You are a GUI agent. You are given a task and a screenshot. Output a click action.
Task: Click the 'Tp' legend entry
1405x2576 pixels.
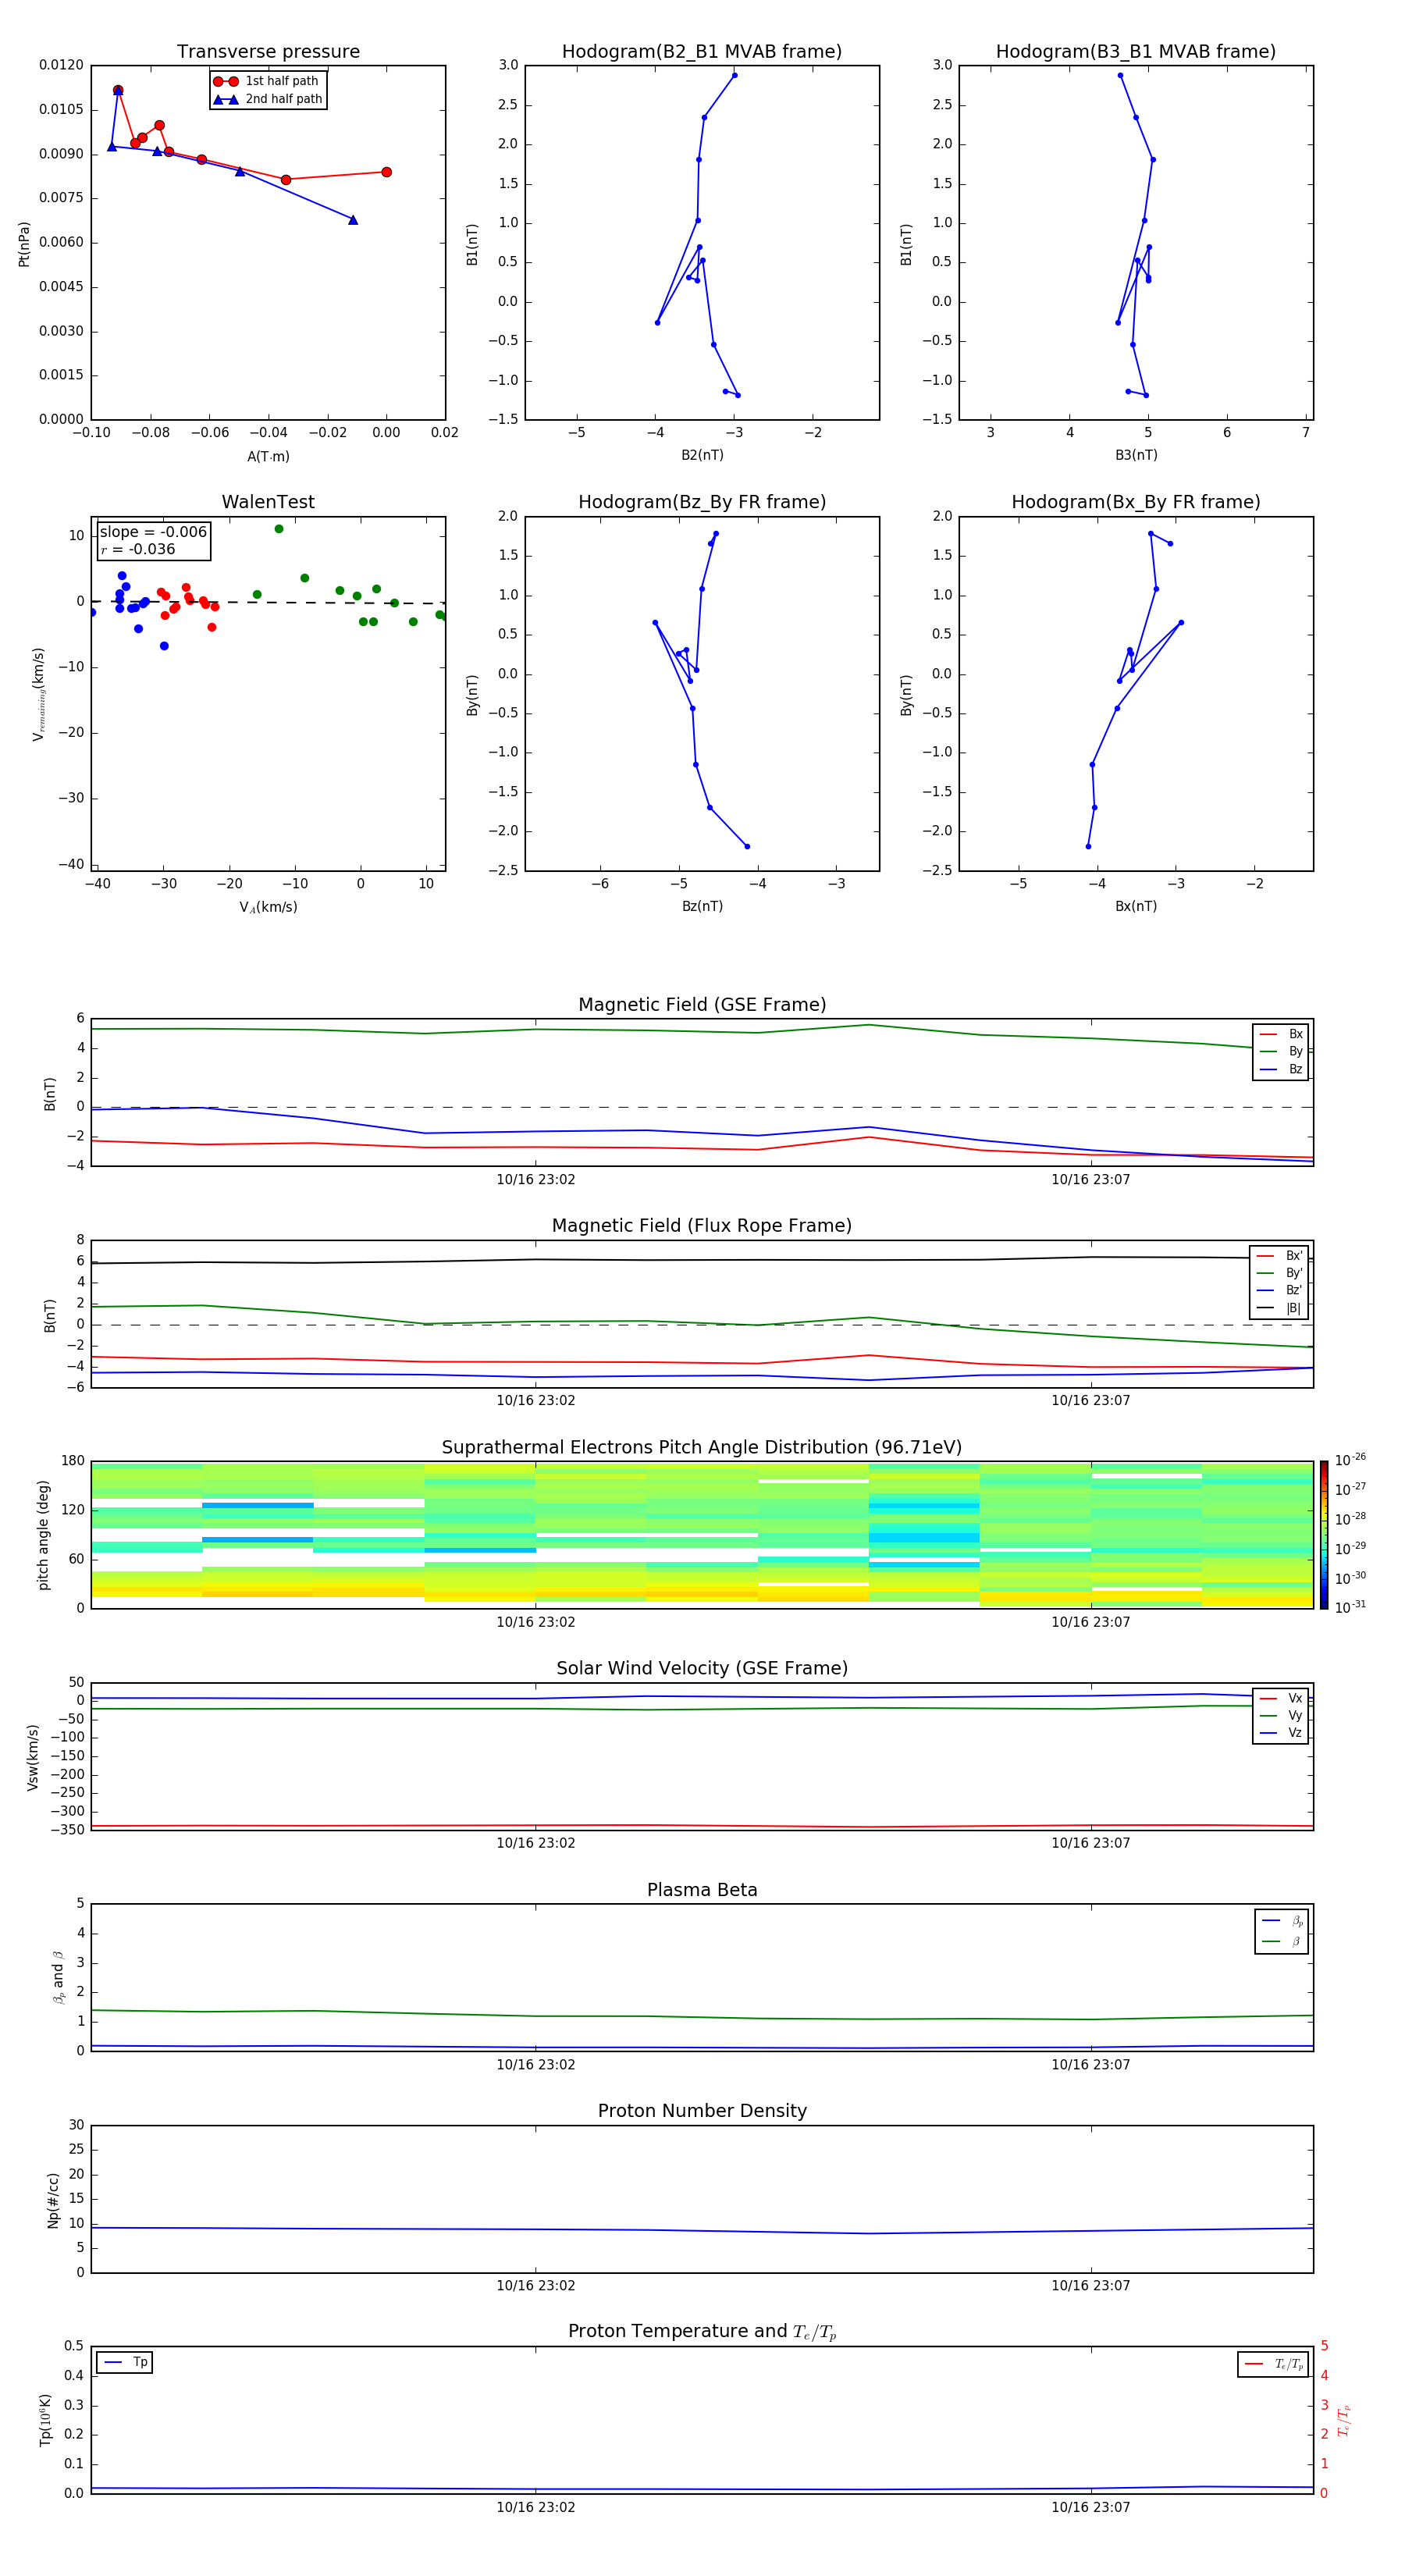pos(126,2362)
